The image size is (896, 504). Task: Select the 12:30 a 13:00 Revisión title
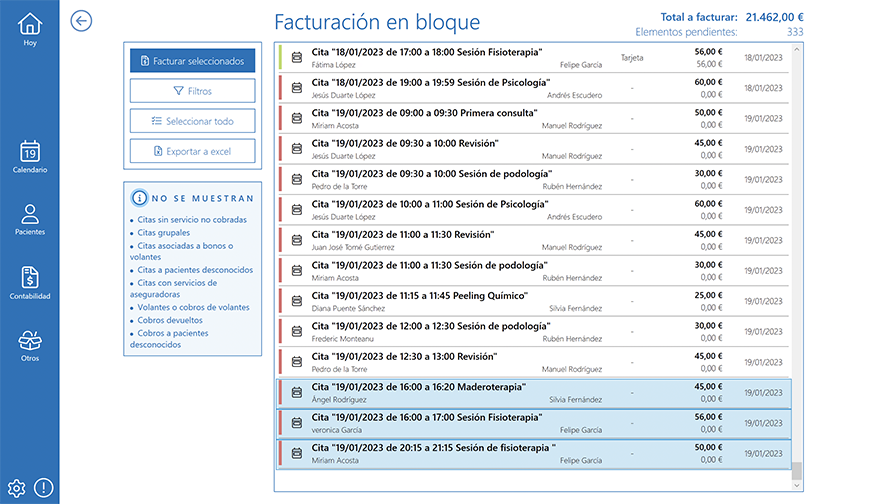tap(405, 356)
